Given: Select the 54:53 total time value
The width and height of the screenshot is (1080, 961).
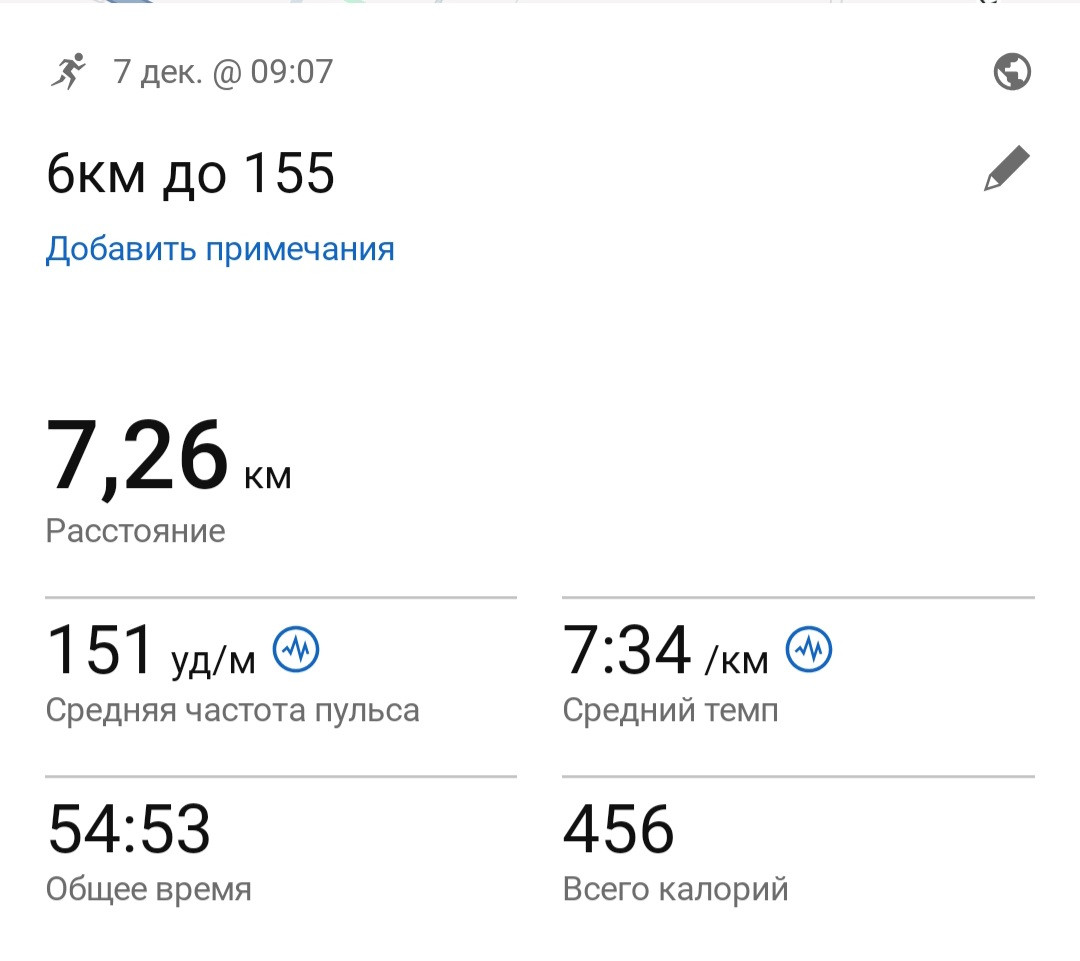Looking at the screenshot, I should click(x=129, y=829).
